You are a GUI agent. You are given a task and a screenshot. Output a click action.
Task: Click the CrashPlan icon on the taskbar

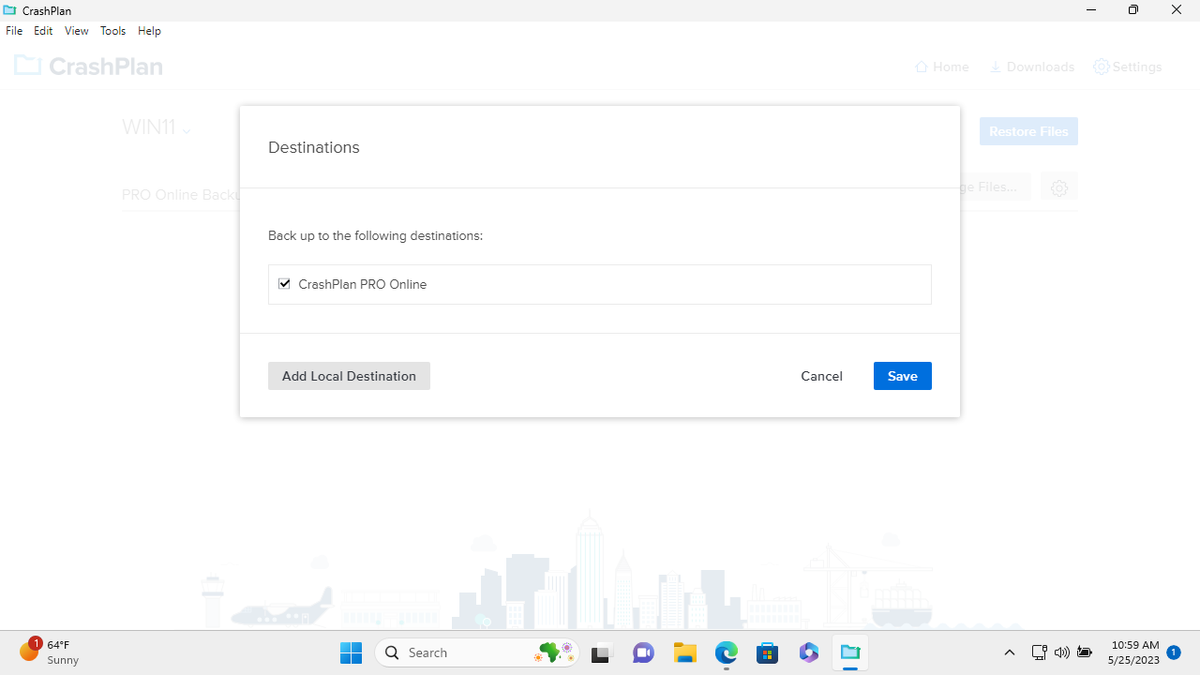click(x=849, y=652)
